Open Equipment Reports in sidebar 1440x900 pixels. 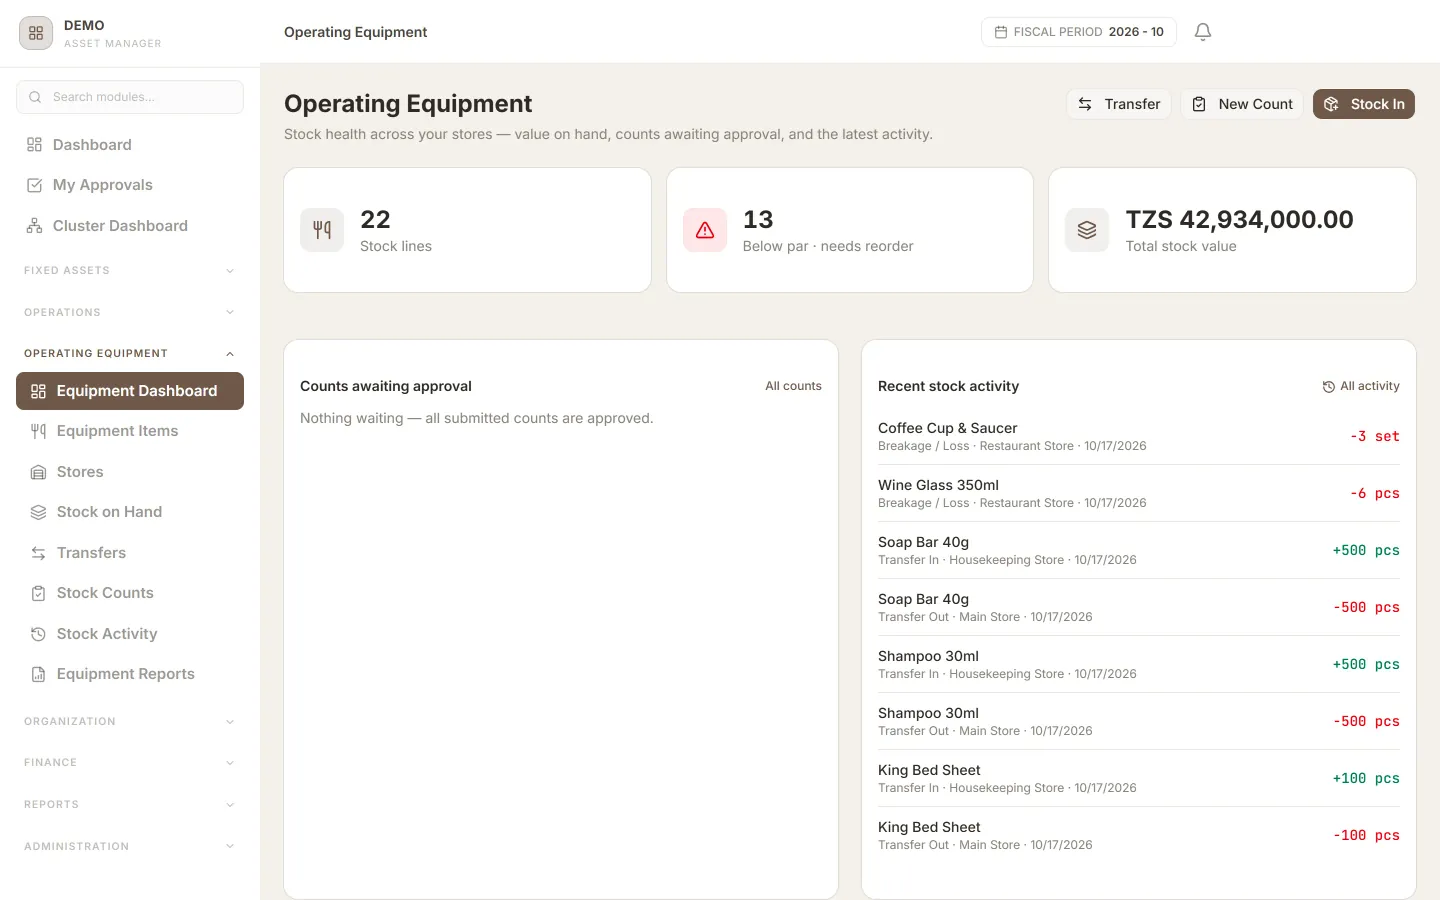pos(130,674)
